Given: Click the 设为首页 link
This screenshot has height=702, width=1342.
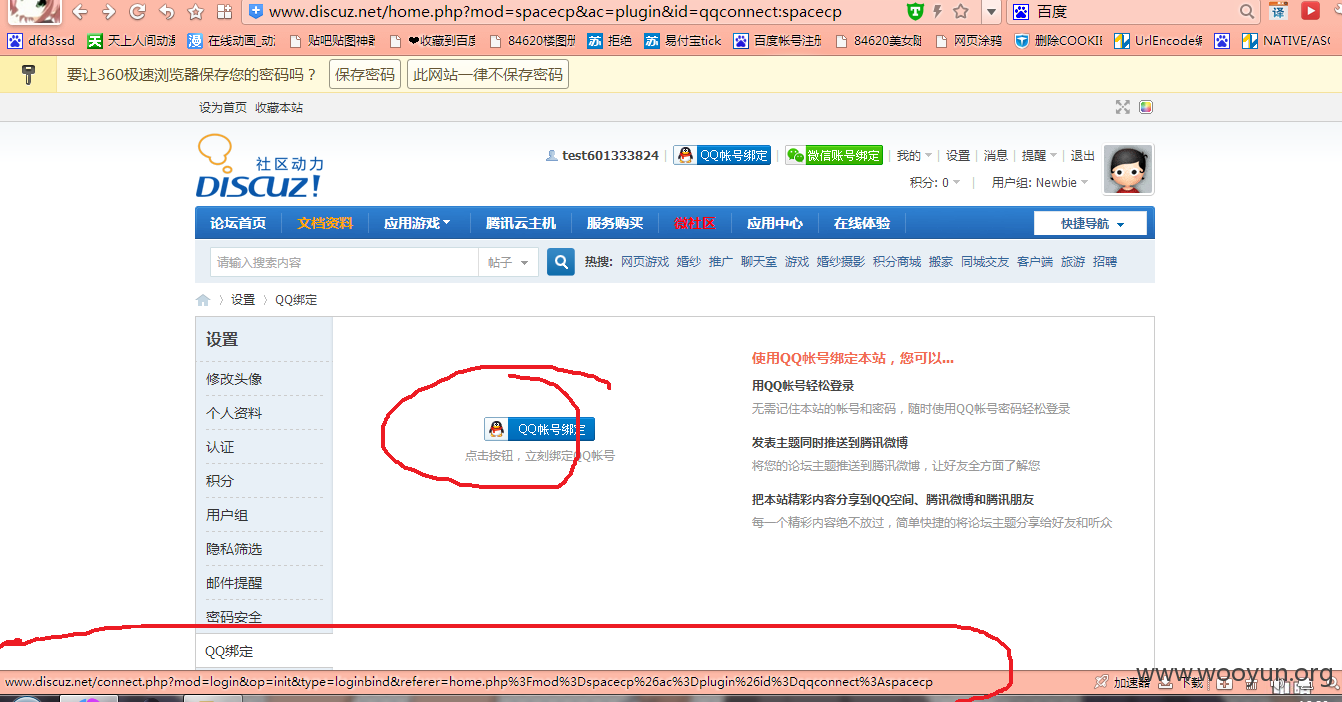Looking at the screenshot, I should [x=223, y=107].
